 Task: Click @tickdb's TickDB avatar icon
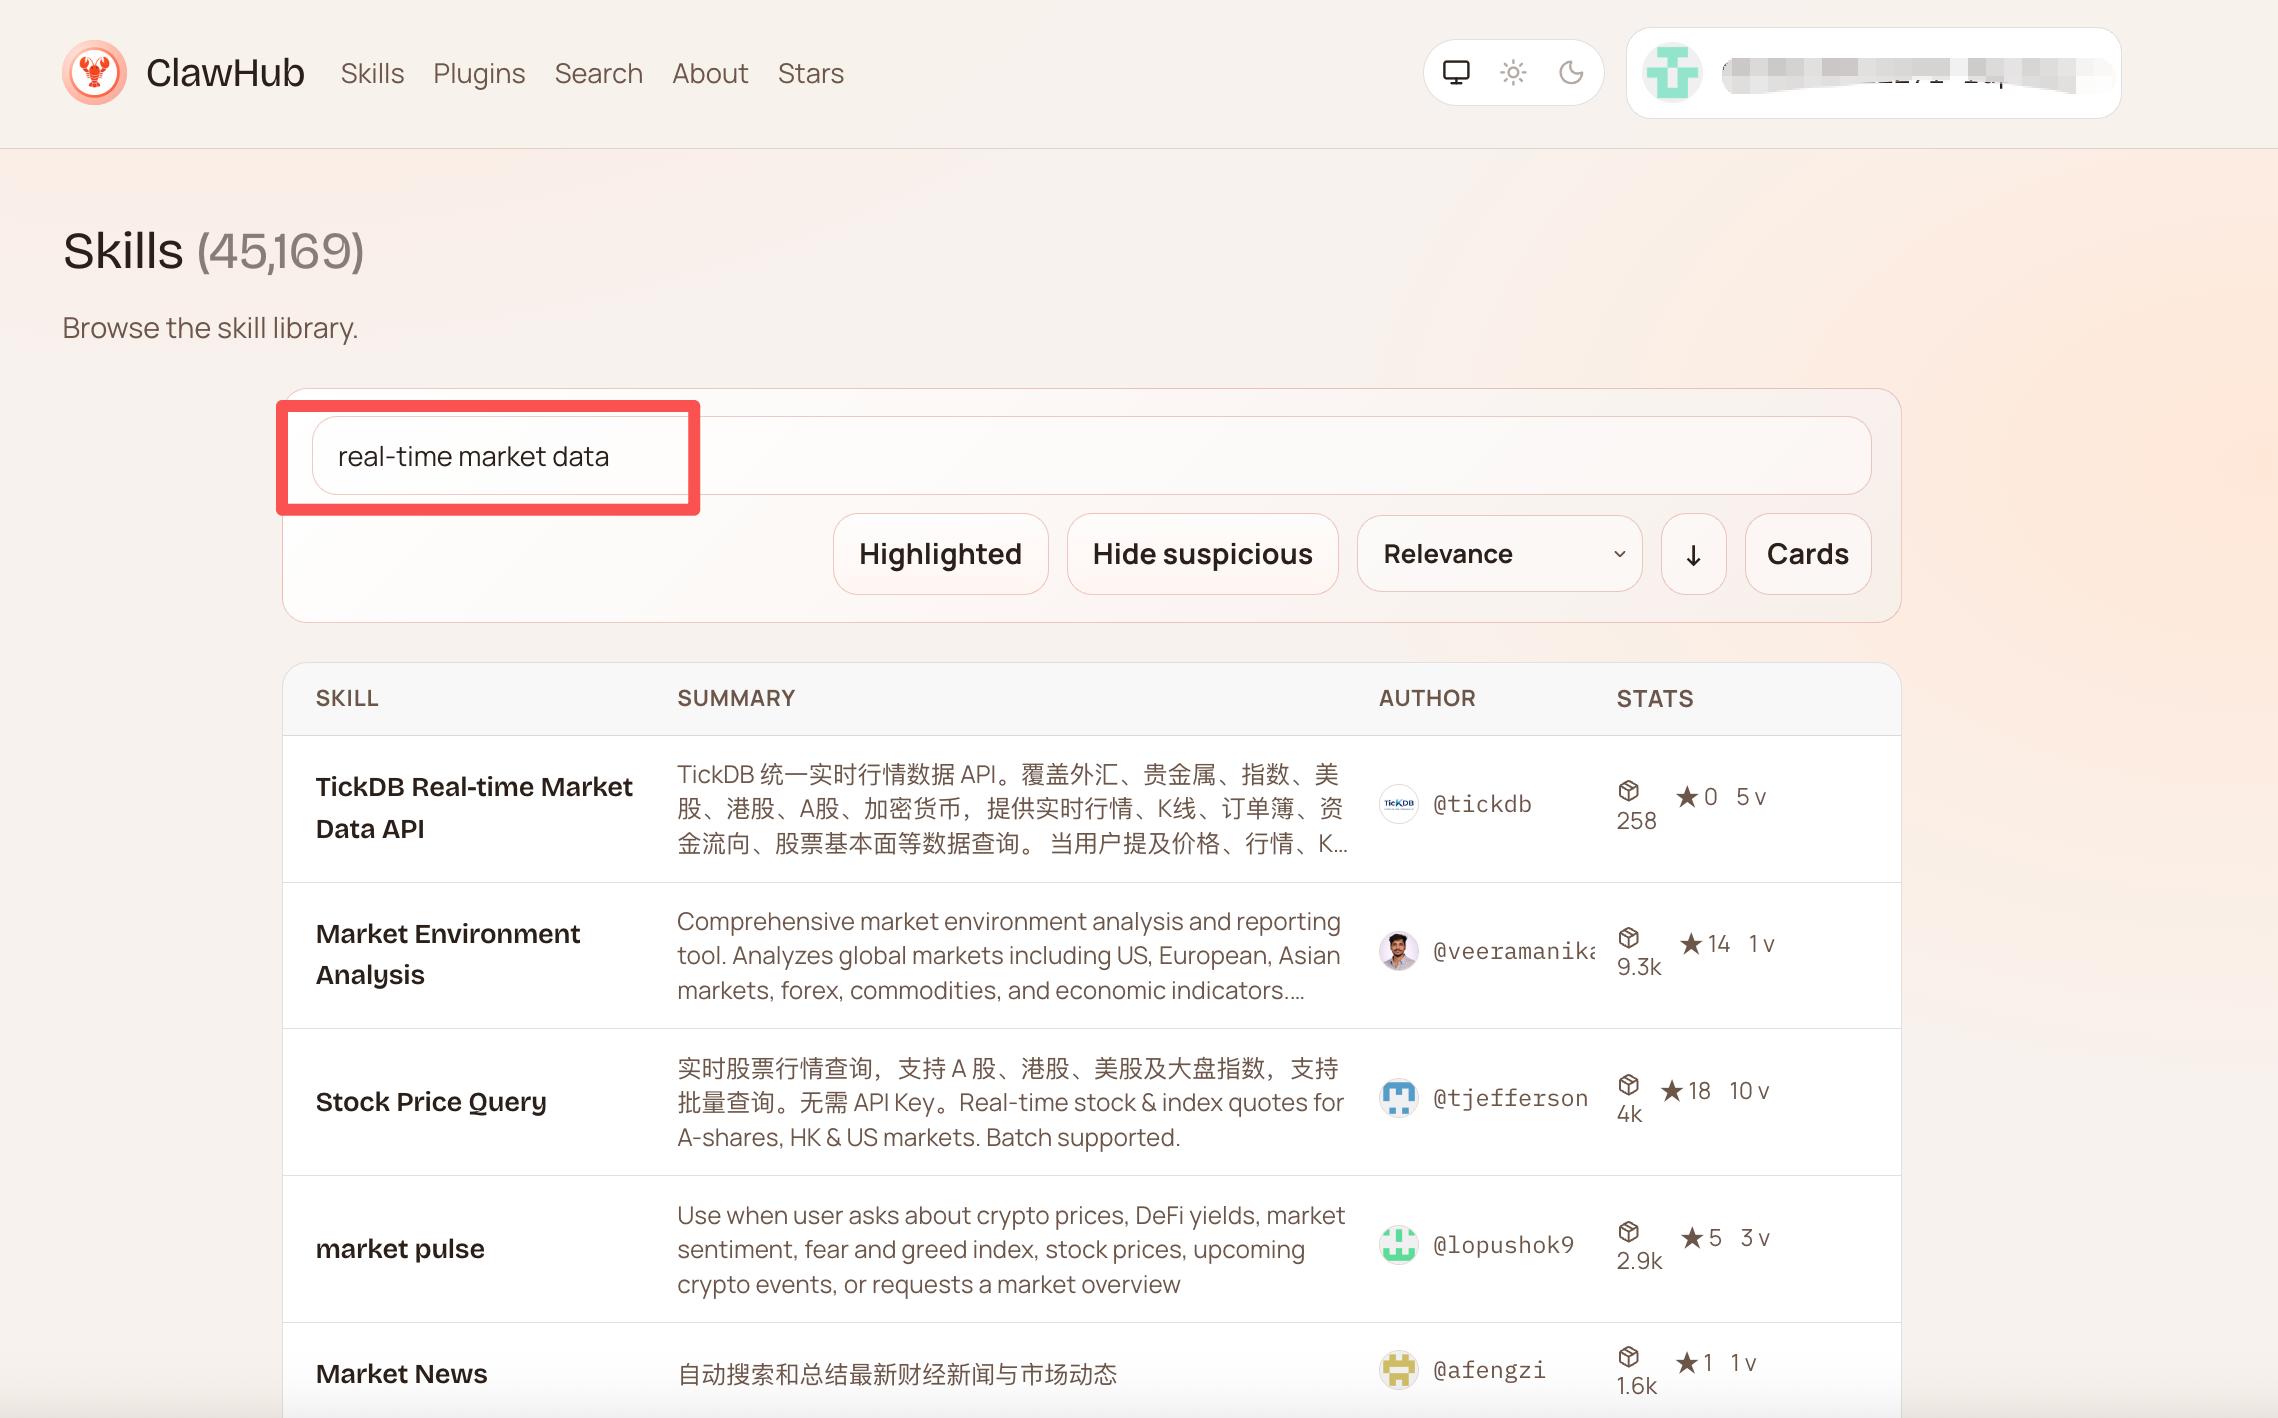click(1398, 804)
